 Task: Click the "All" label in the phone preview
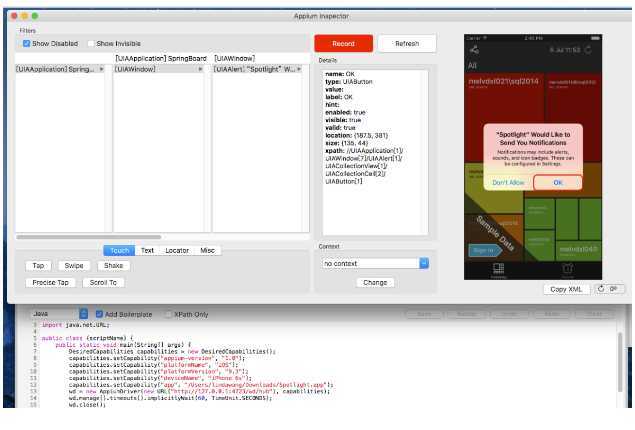coord(473,66)
